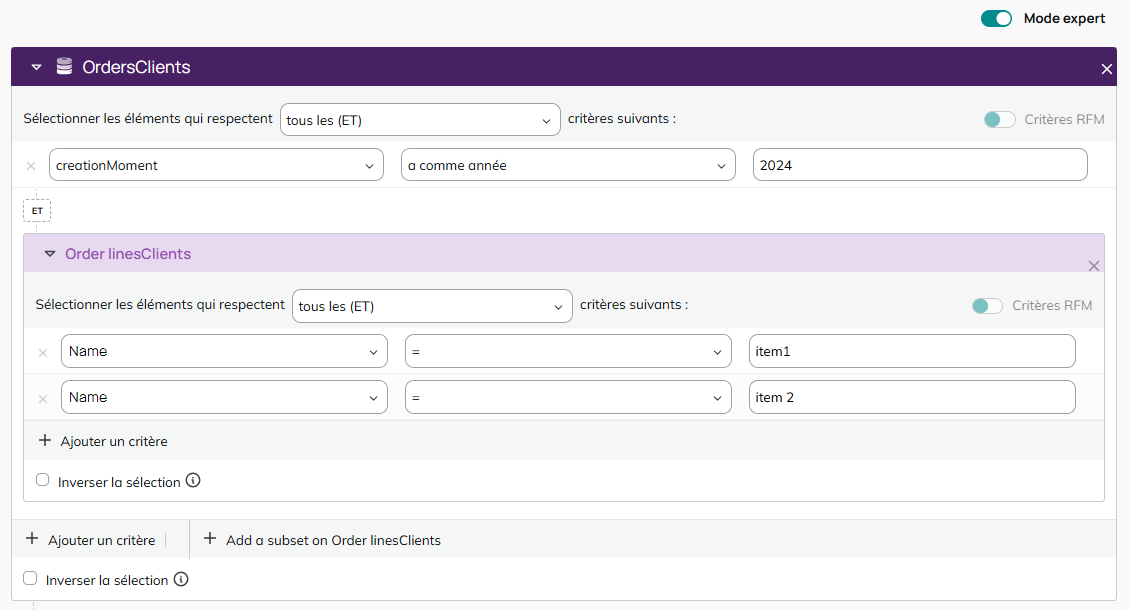Click the OrdersClients database icon
This screenshot has height=610, width=1129.
pos(65,67)
